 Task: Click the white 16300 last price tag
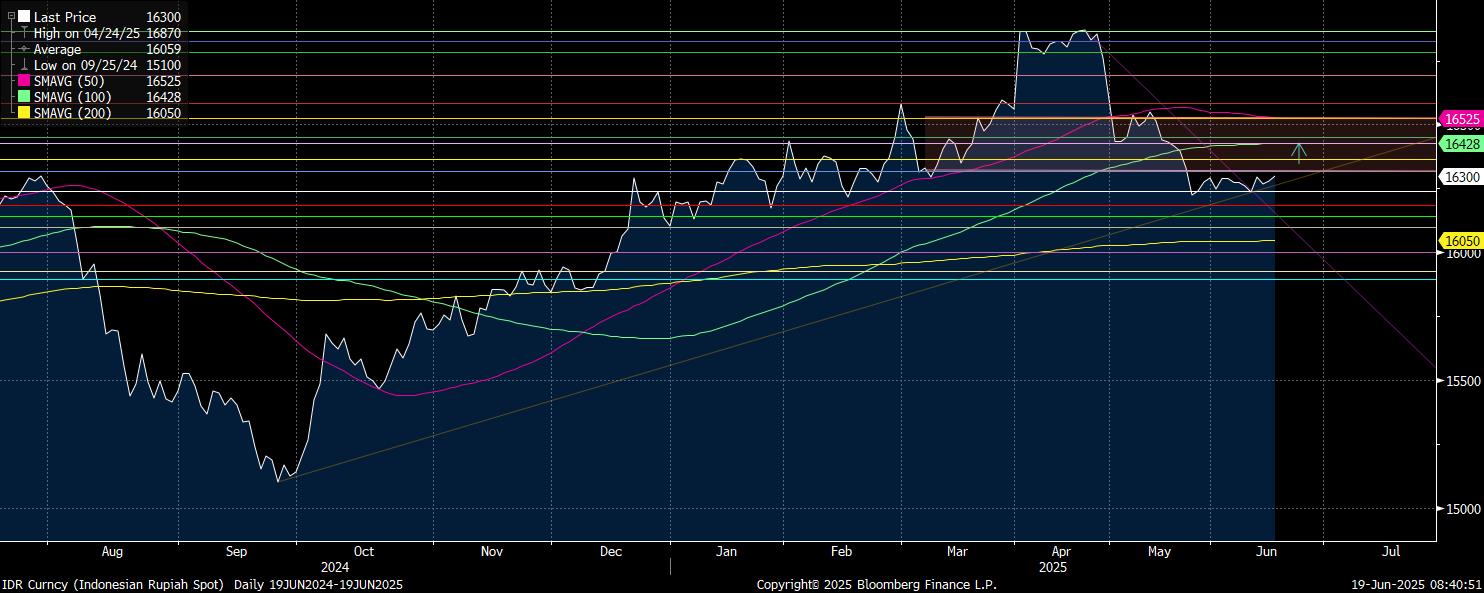point(1461,177)
